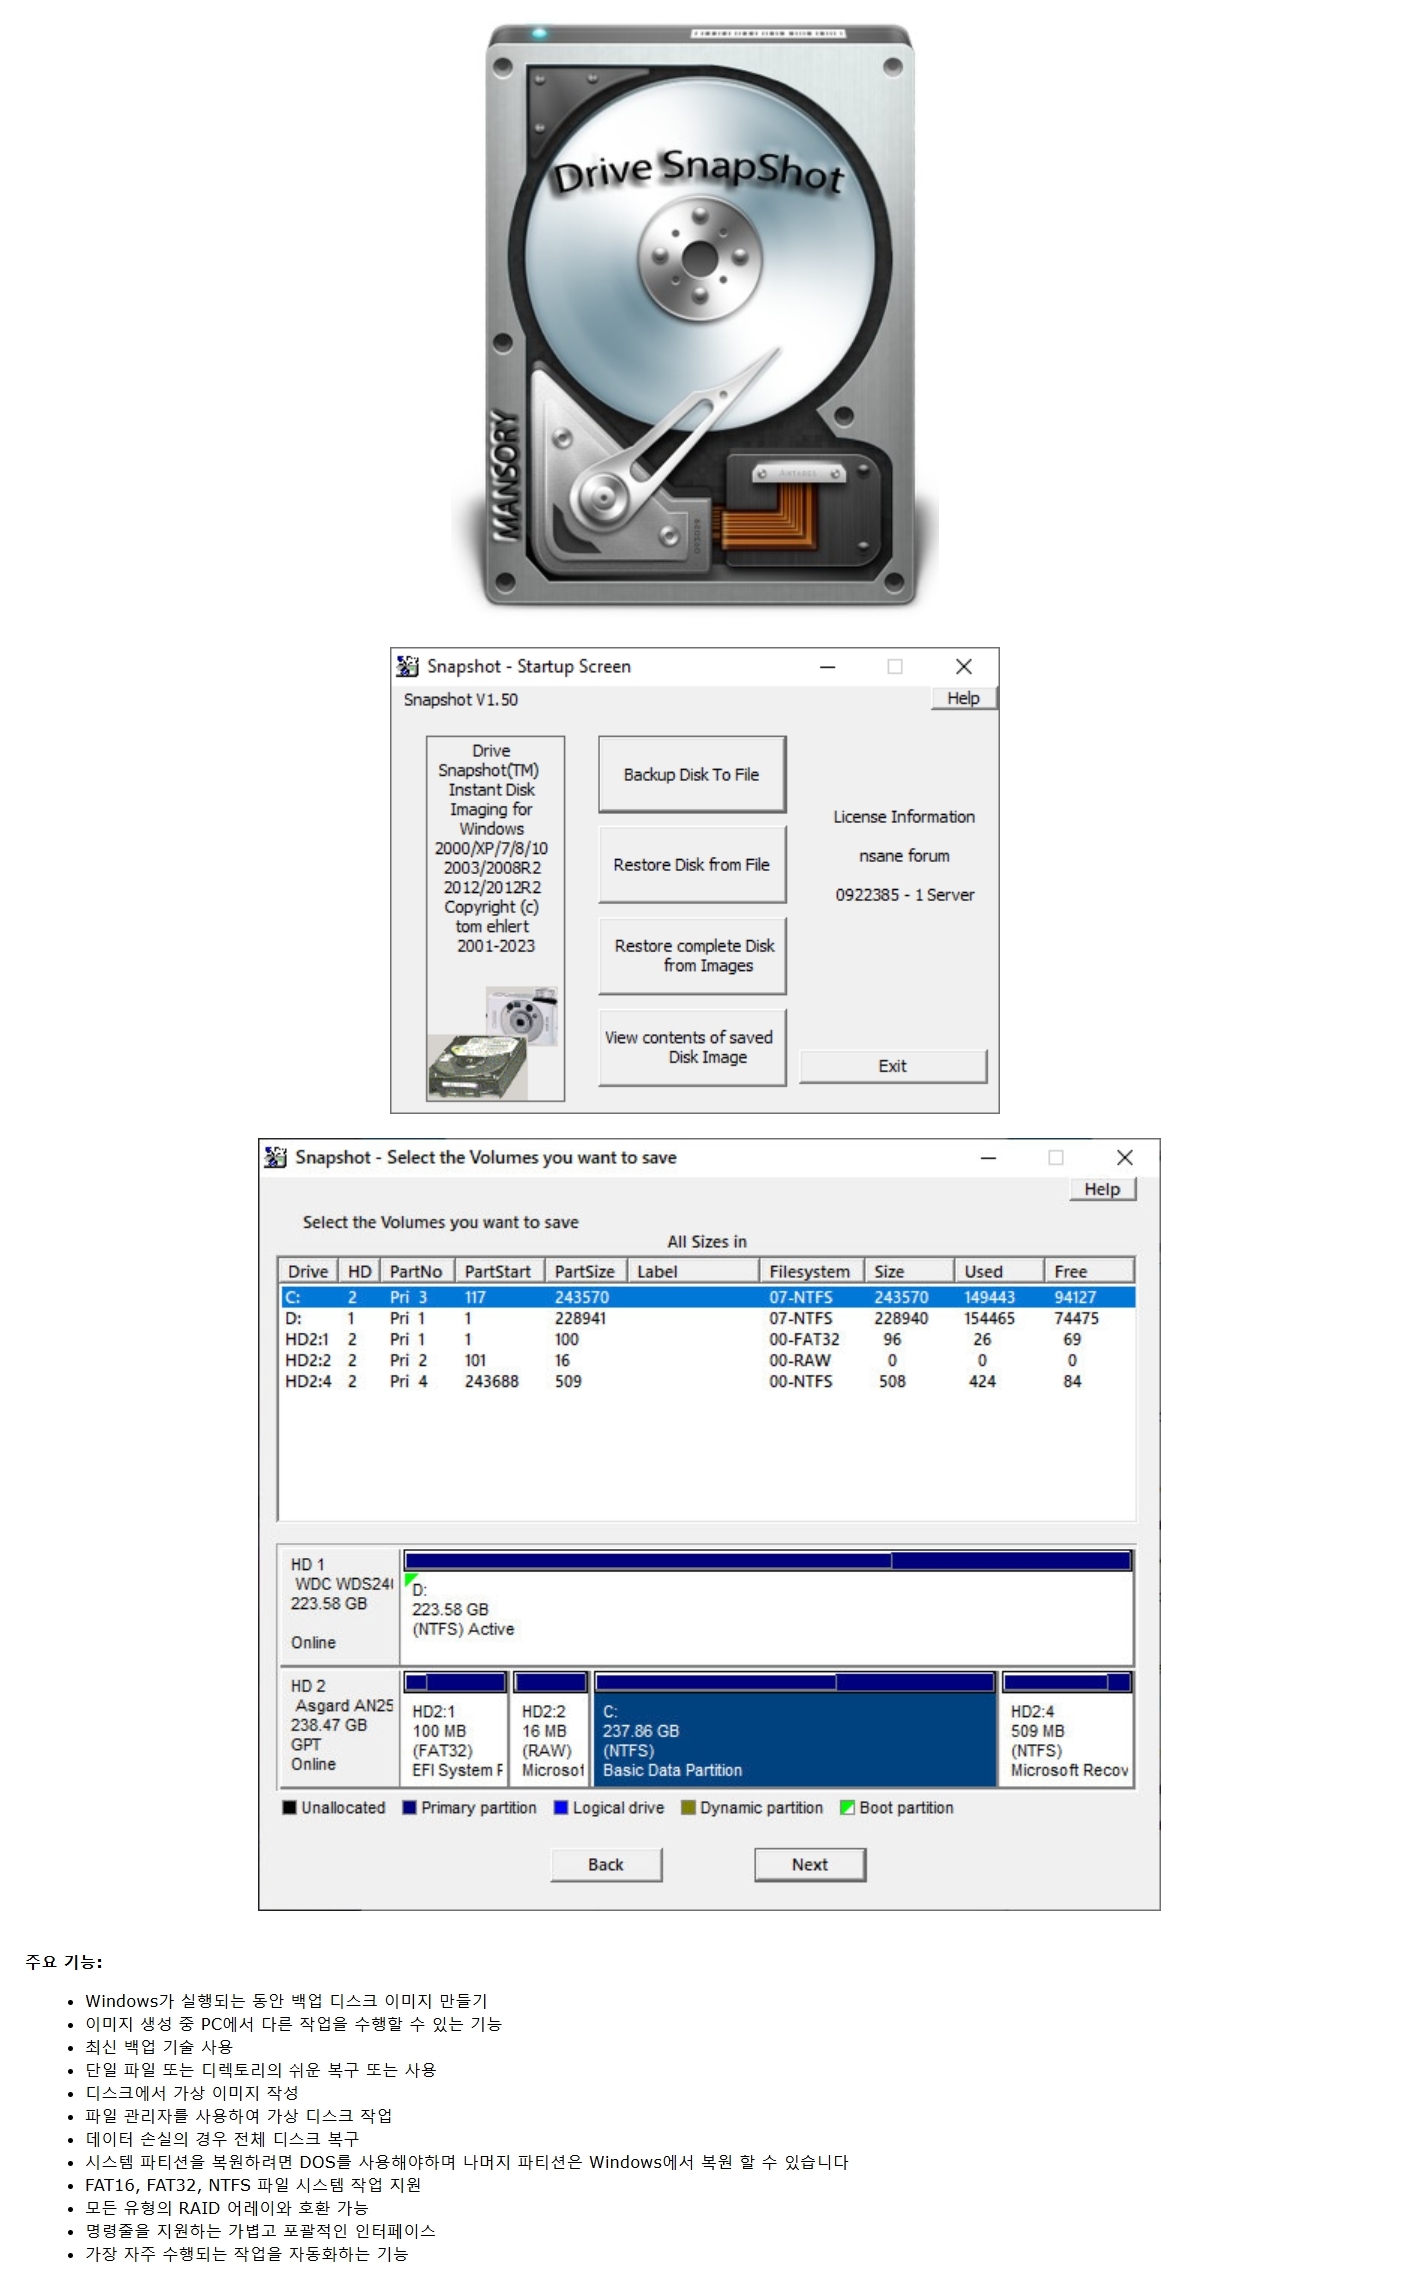This screenshot has height=2289, width=1419.
Task: Open View contents of saved Disk Image
Action: pyautogui.click(x=692, y=1047)
